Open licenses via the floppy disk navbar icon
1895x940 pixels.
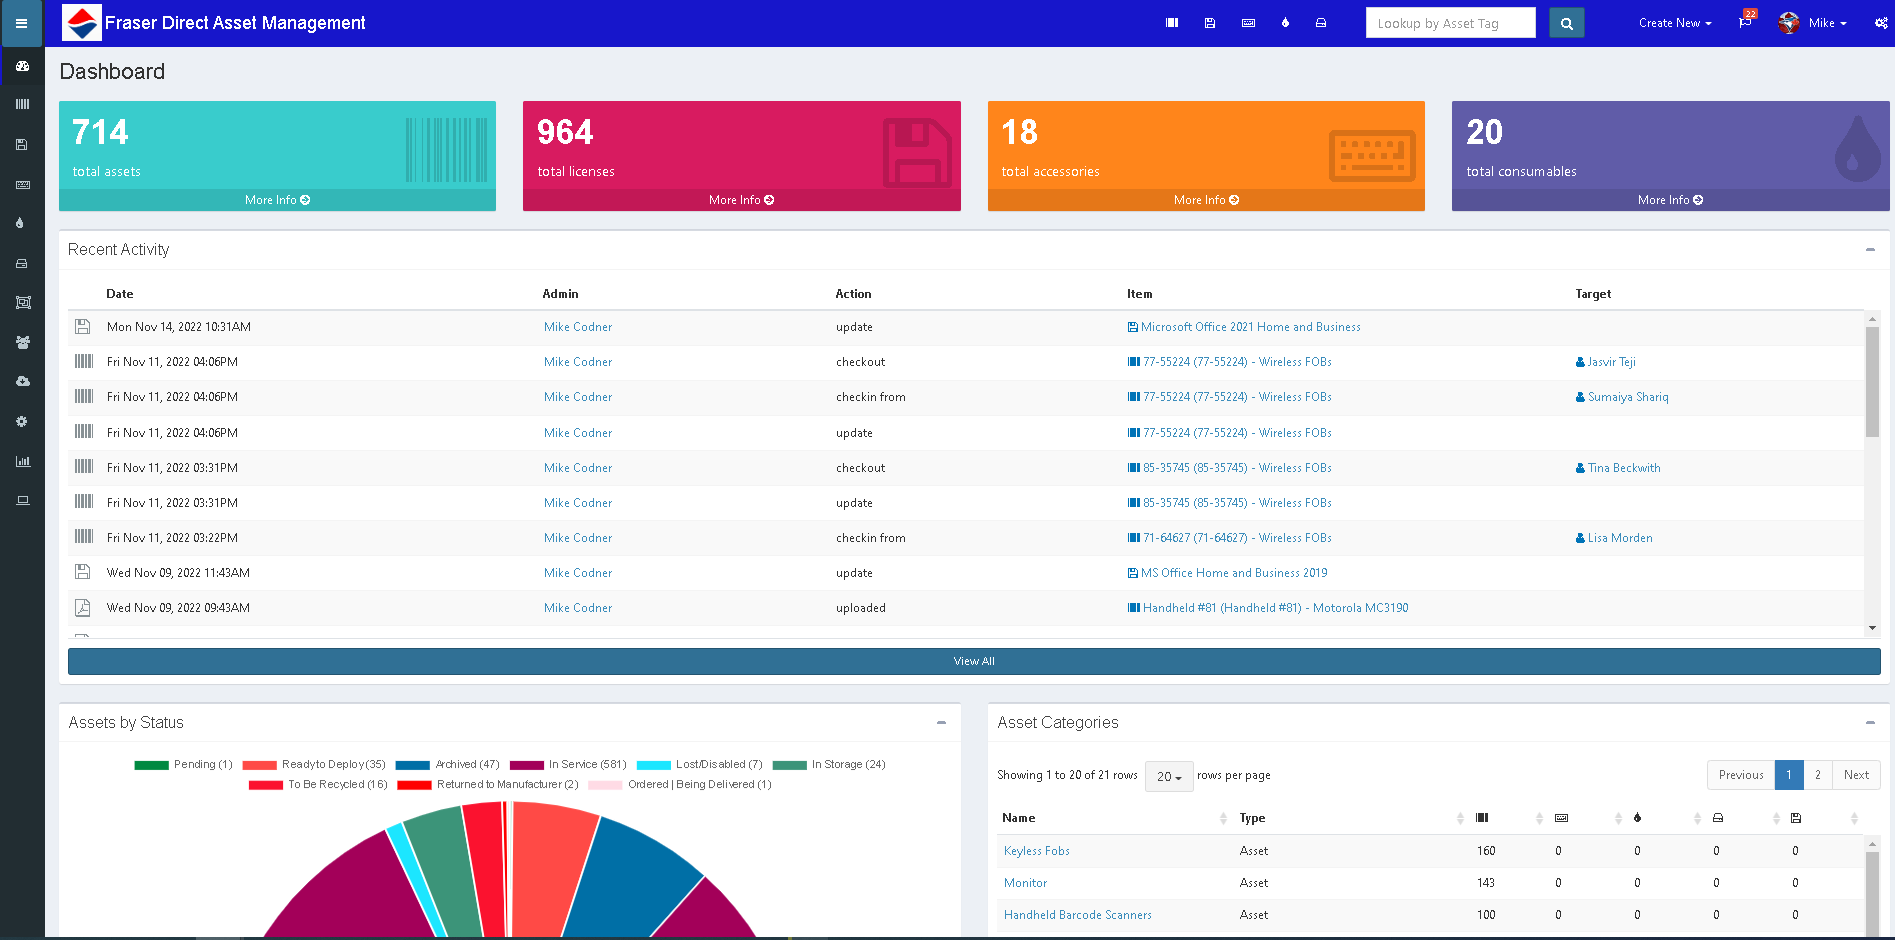coord(1210,22)
